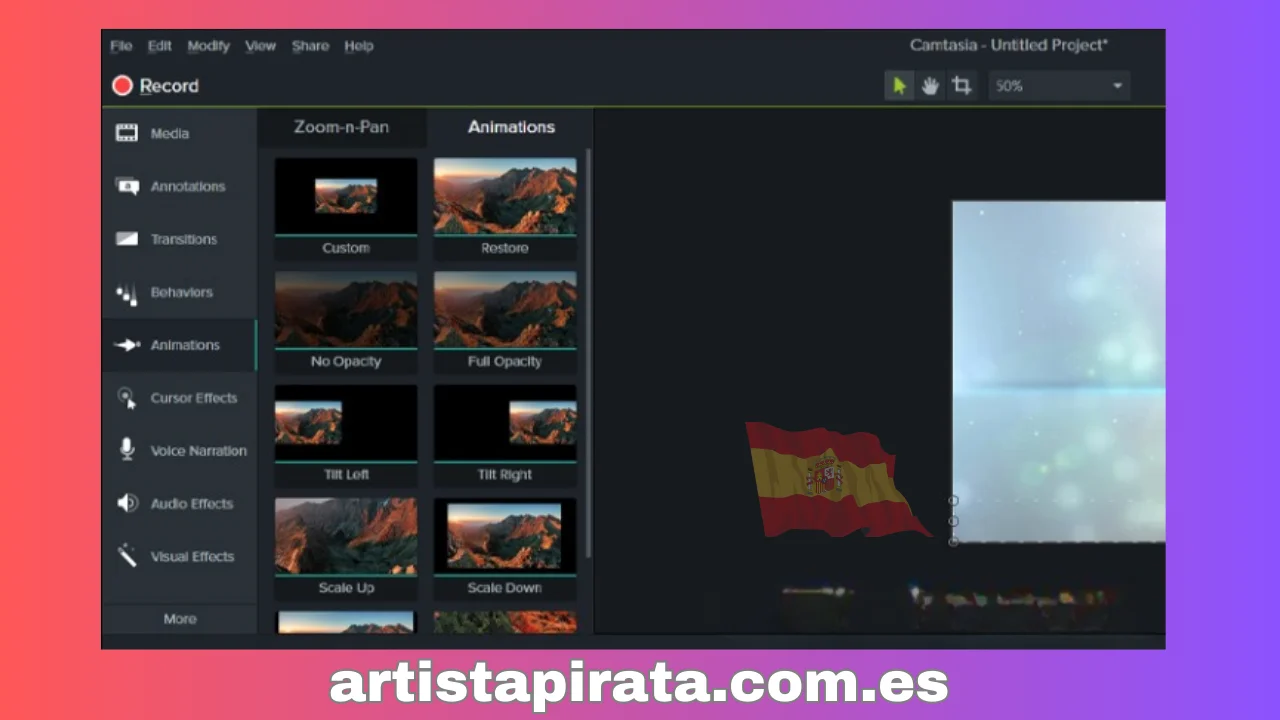Click the Media filmstrip icon
The height and width of the screenshot is (720, 1280).
pos(126,133)
